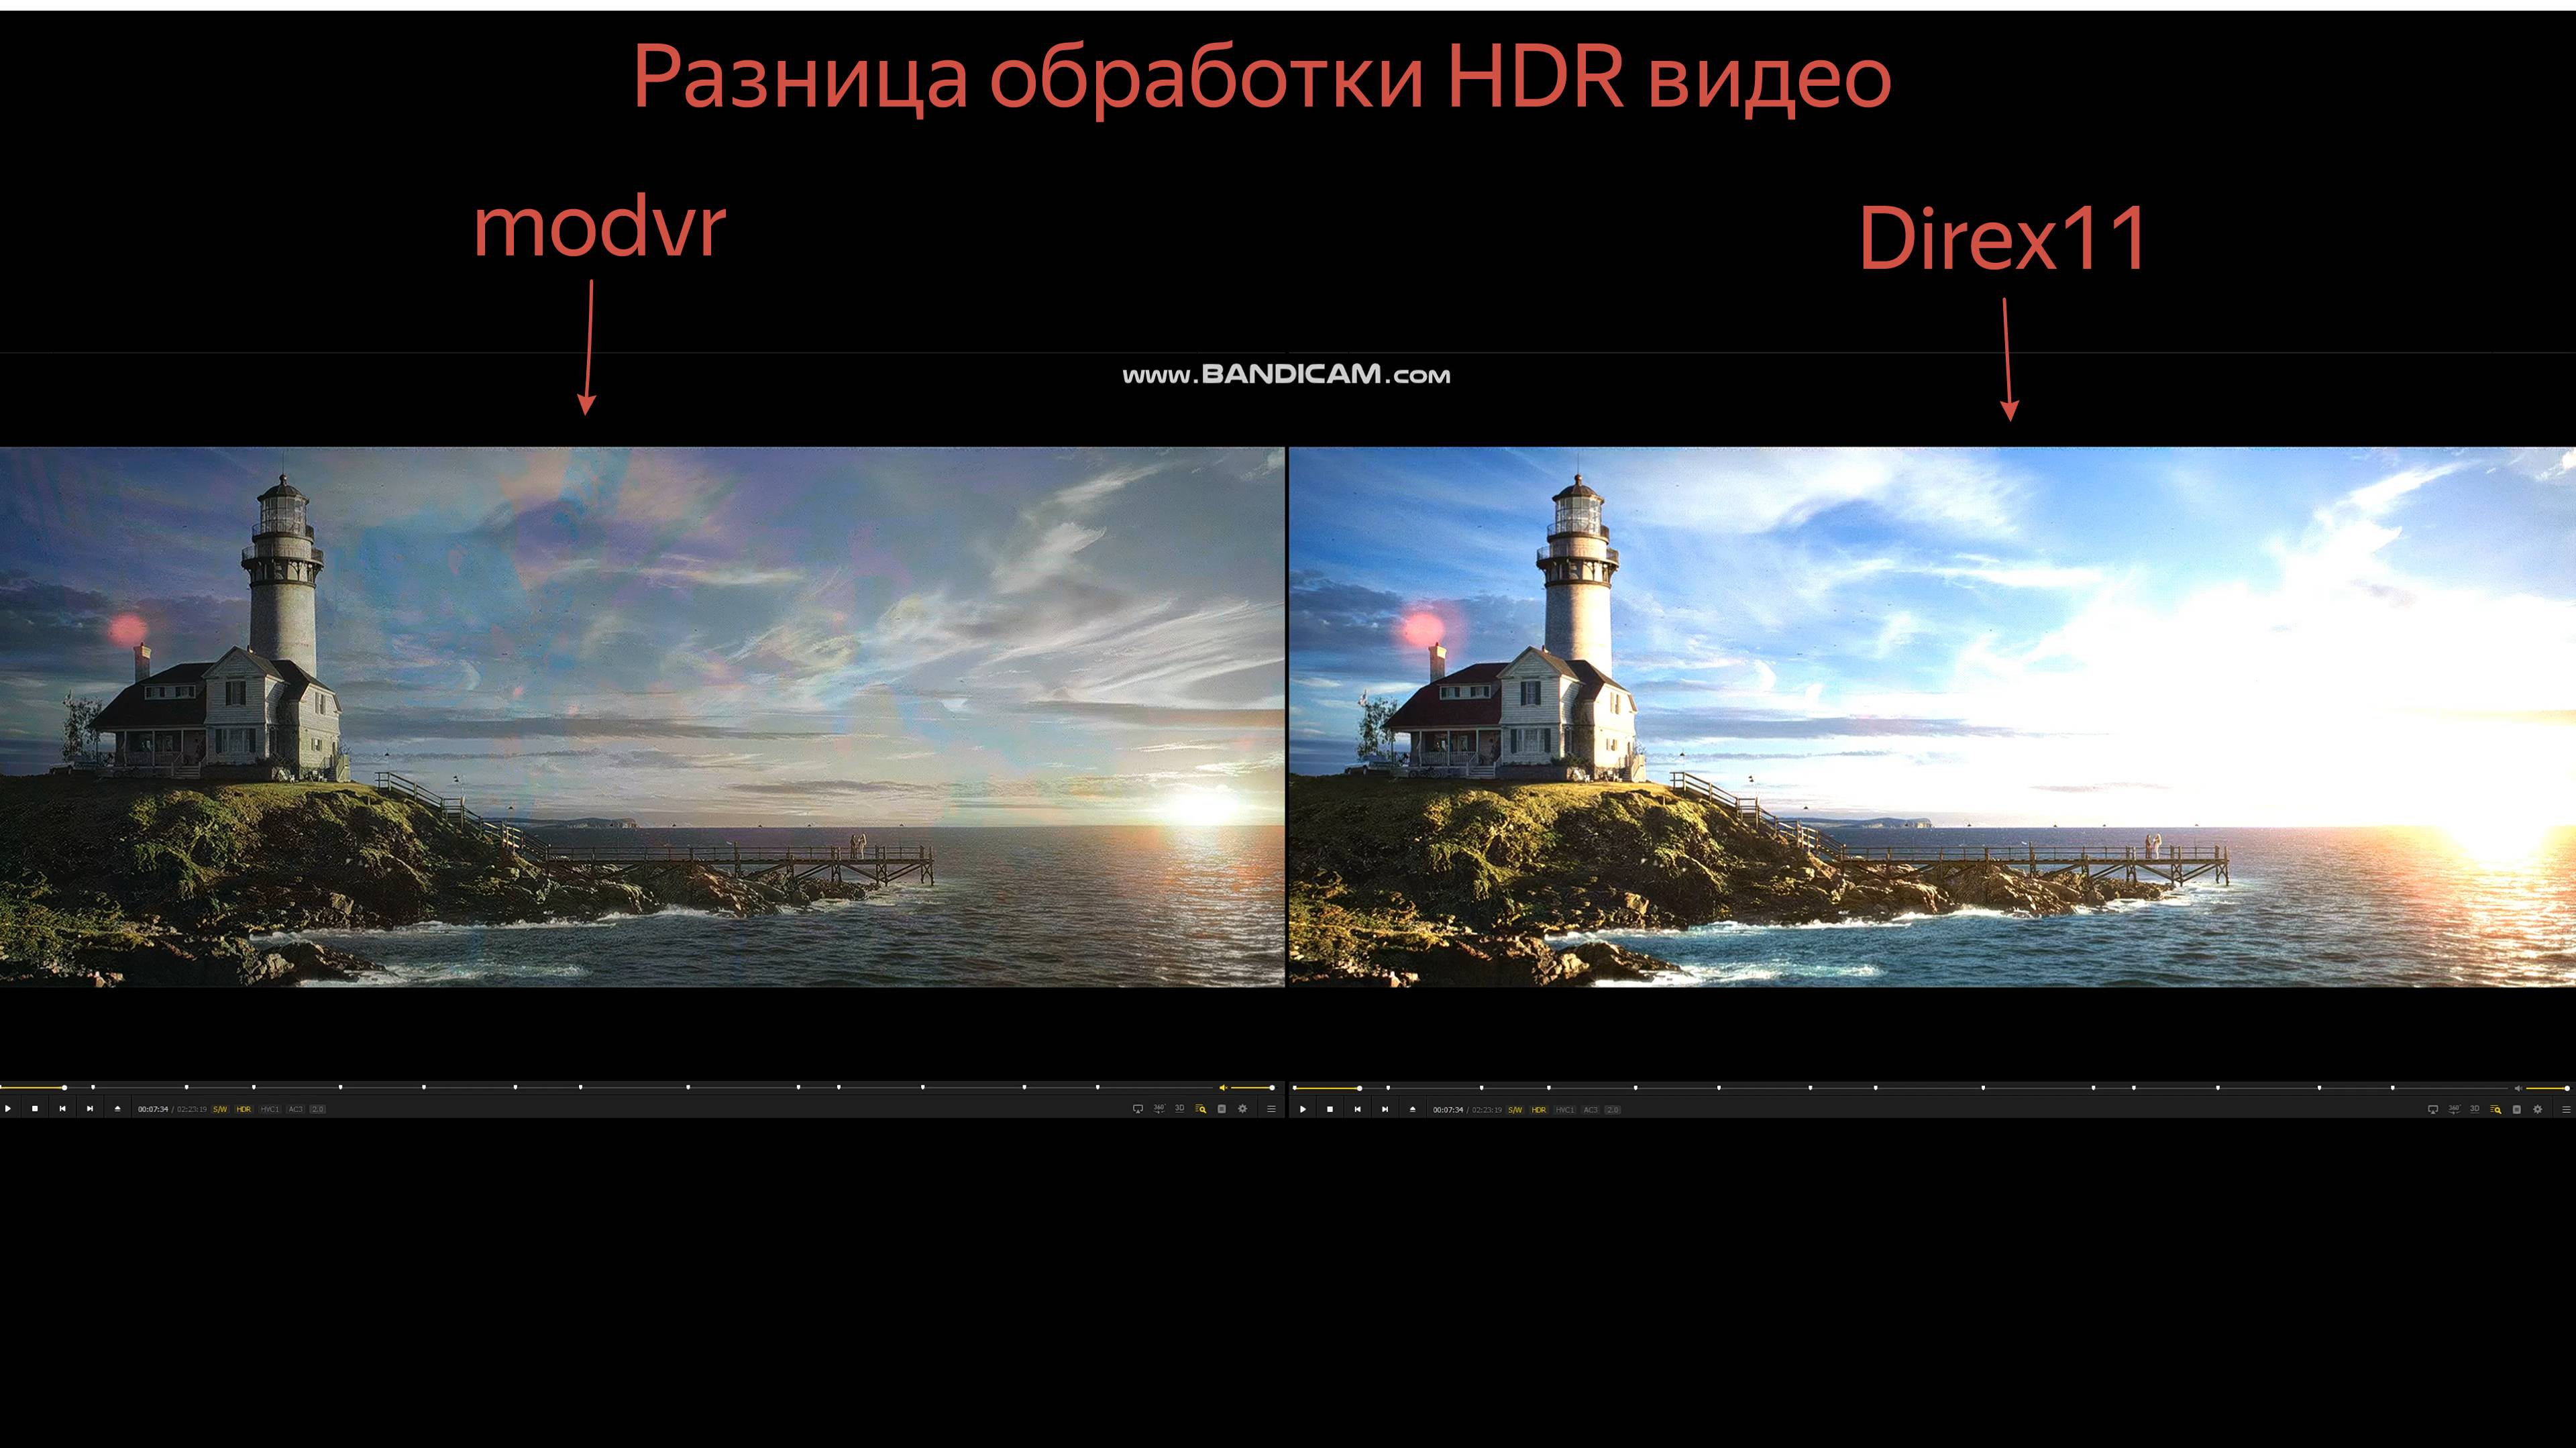Mute audio via speaker icon in Direx11 player
This screenshot has width=2576, height=1448.
pyautogui.click(x=2518, y=1089)
